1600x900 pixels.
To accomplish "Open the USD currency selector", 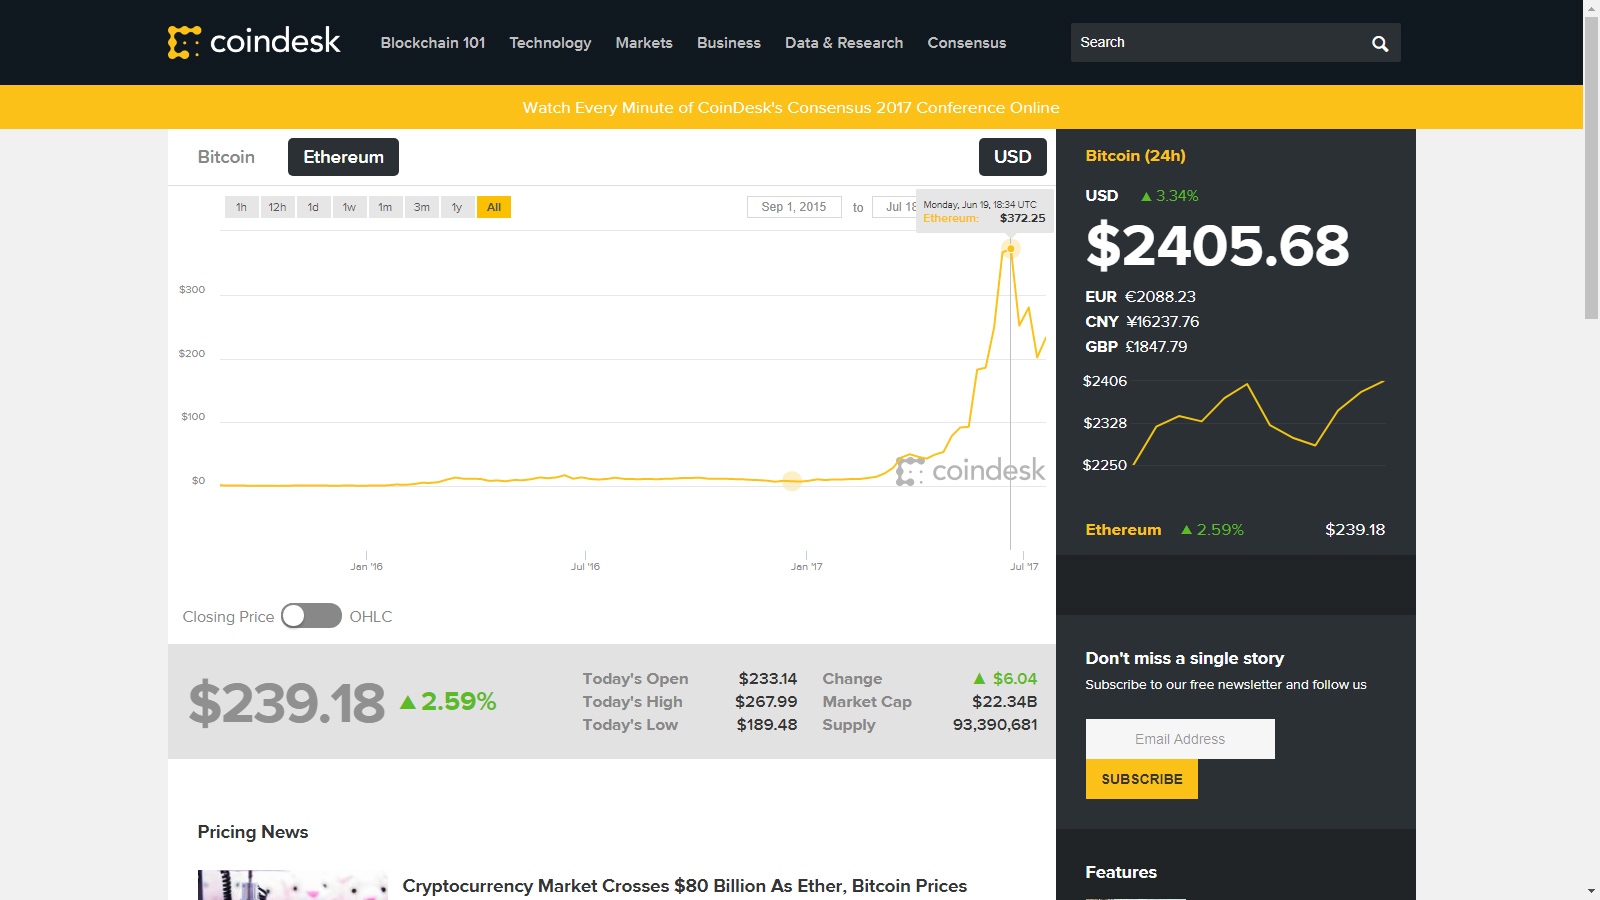I will click(1012, 157).
